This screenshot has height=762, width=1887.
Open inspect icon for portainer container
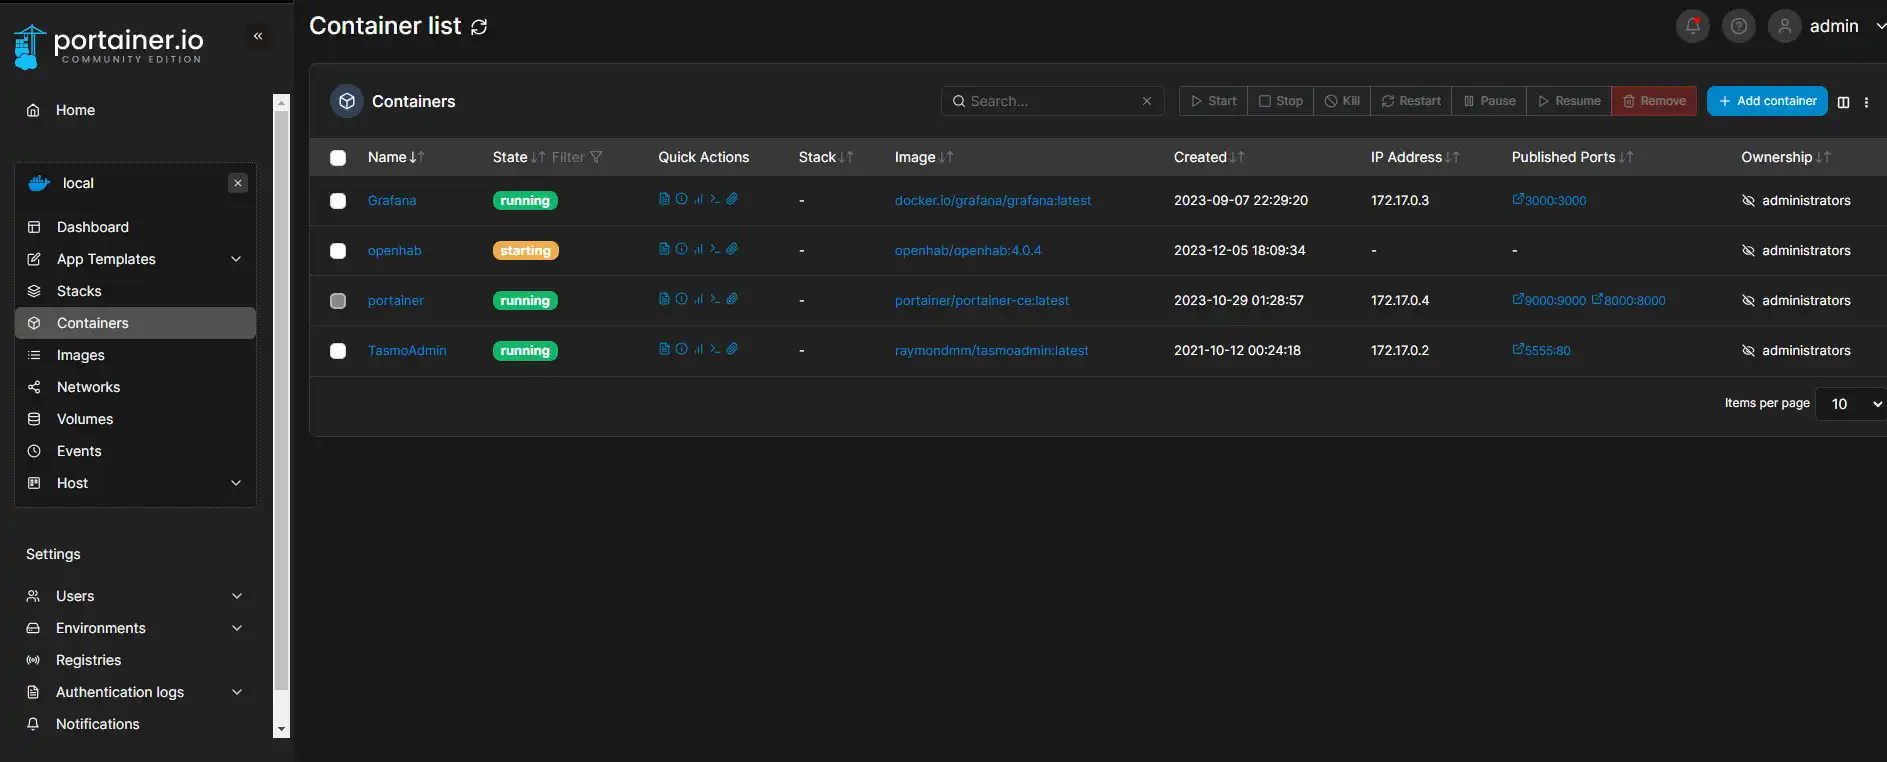681,299
